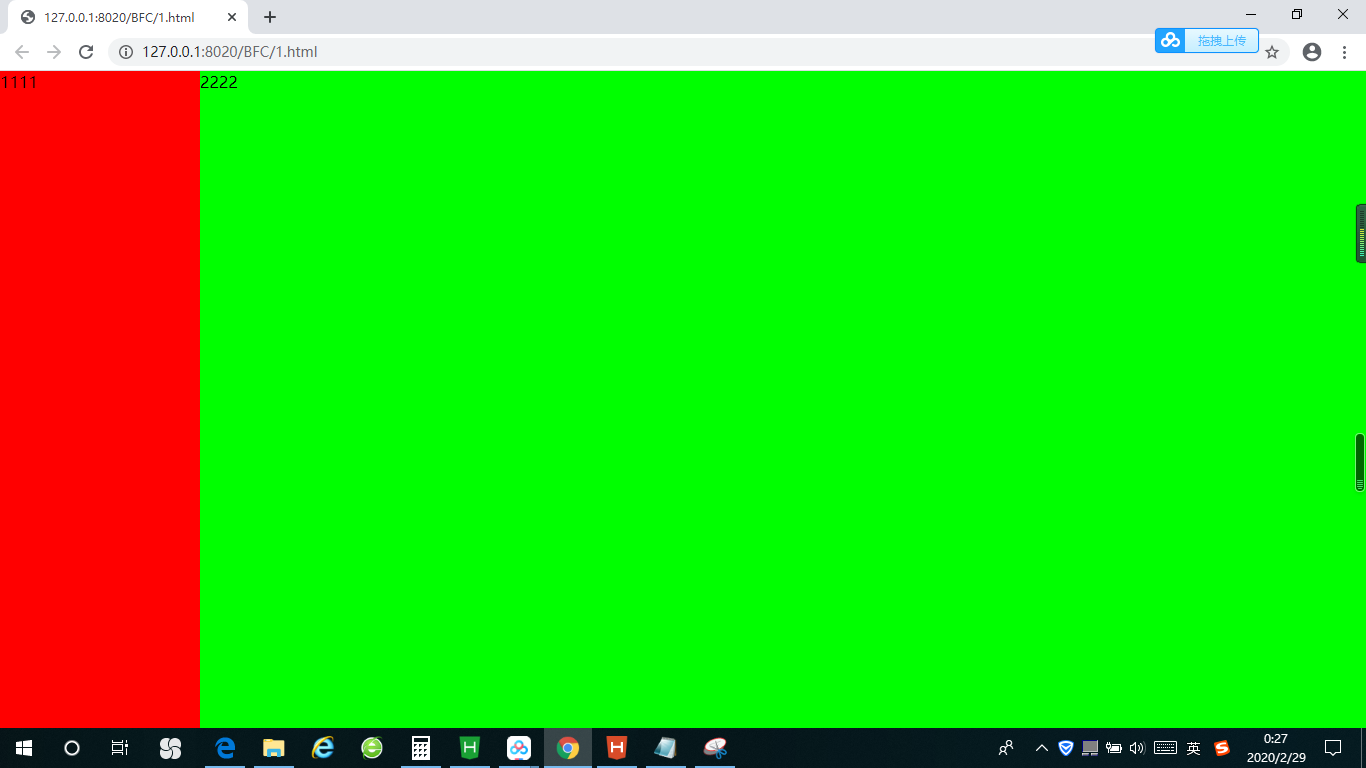Open the Chrome profile avatar menu
Screen dimensions: 1366x768
pos(1312,52)
